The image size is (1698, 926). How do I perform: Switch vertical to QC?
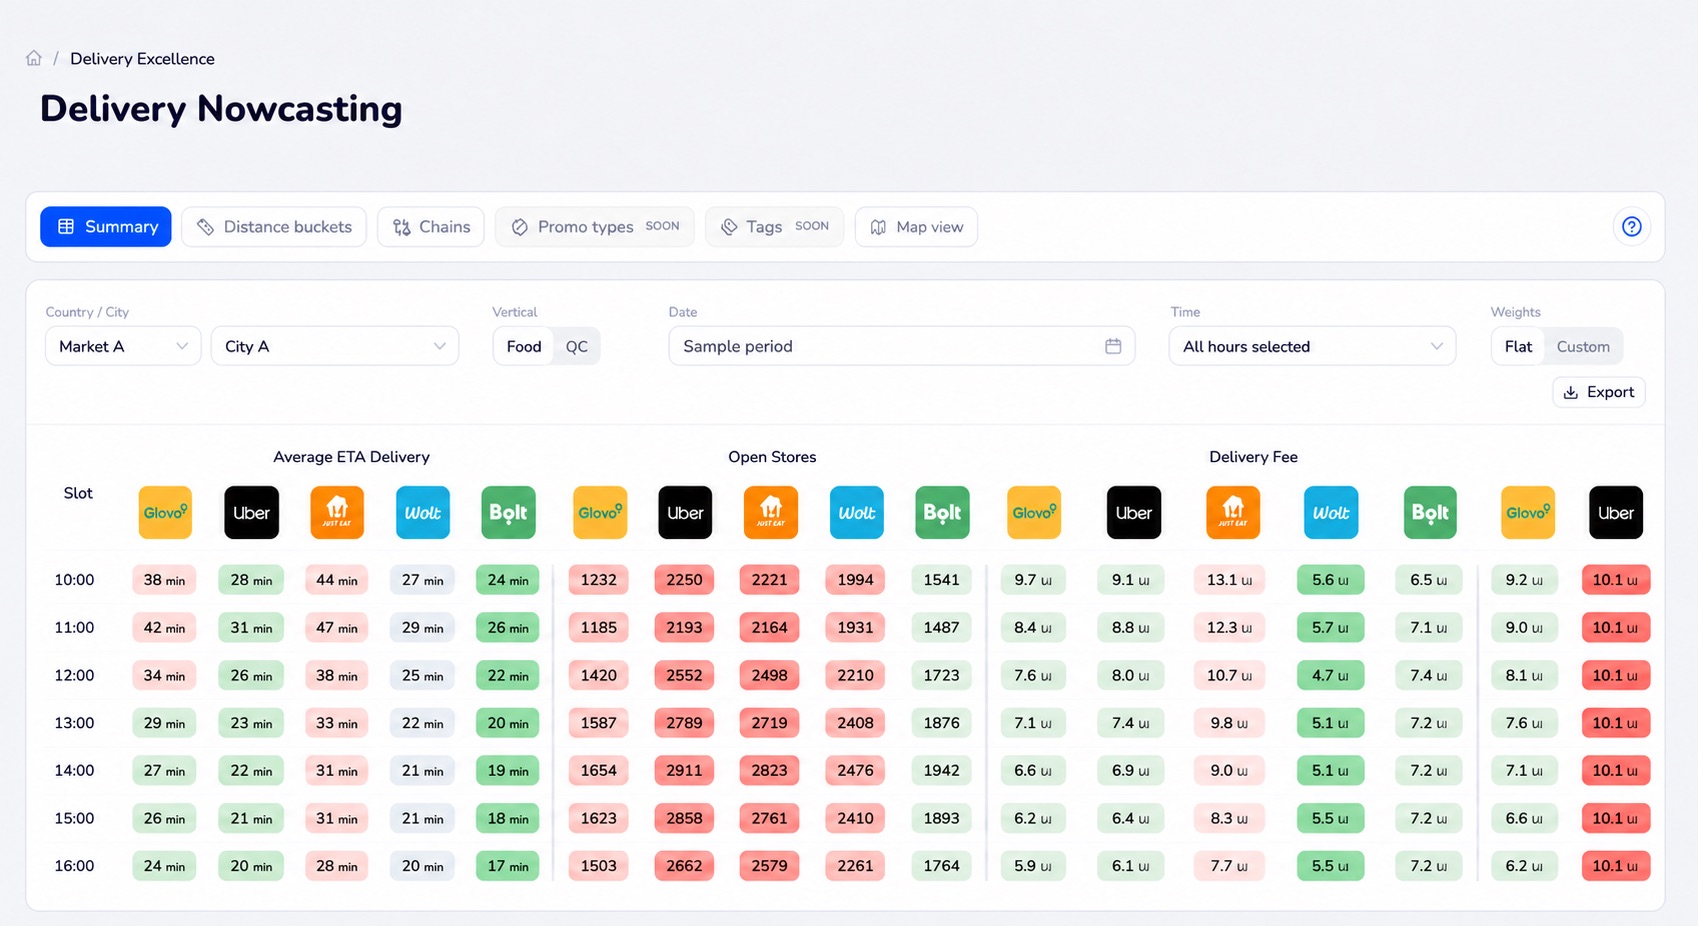pos(577,346)
